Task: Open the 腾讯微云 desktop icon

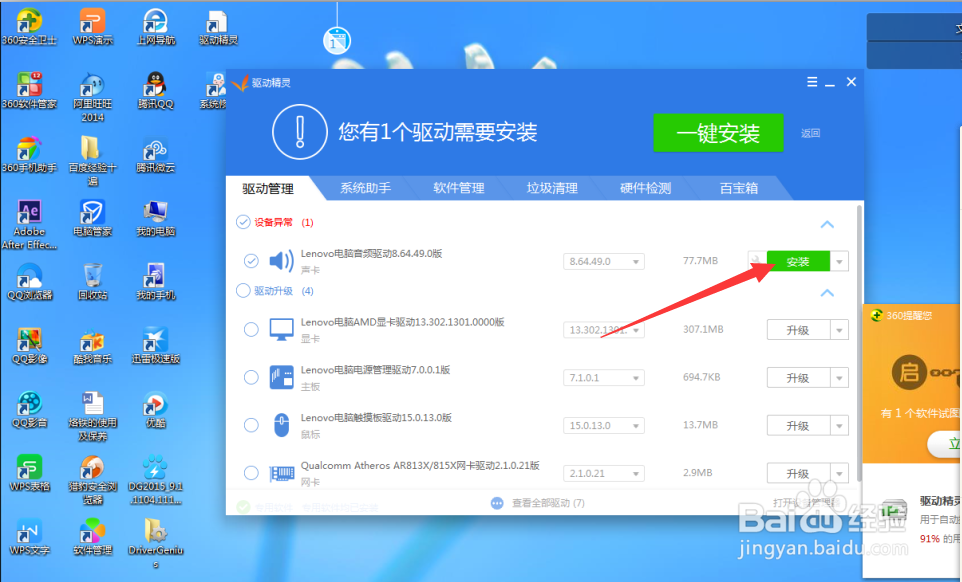Action: [156, 155]
